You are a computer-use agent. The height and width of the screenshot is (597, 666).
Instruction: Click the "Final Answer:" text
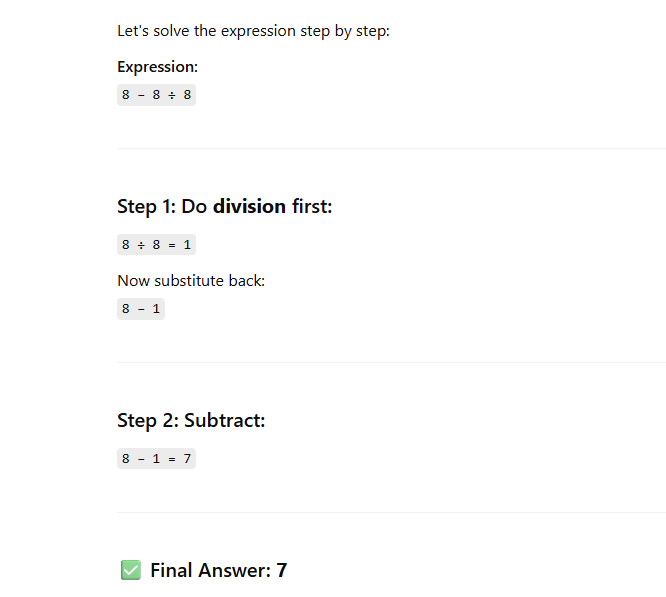[210, 571]
